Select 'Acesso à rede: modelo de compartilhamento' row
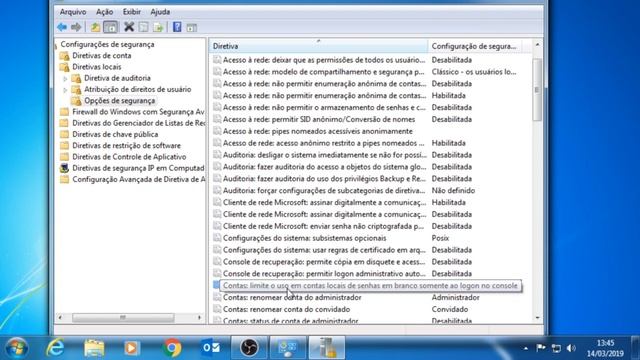Image resolution: width=640 pixels, height=360 pixels. click(x=324, y=71)
